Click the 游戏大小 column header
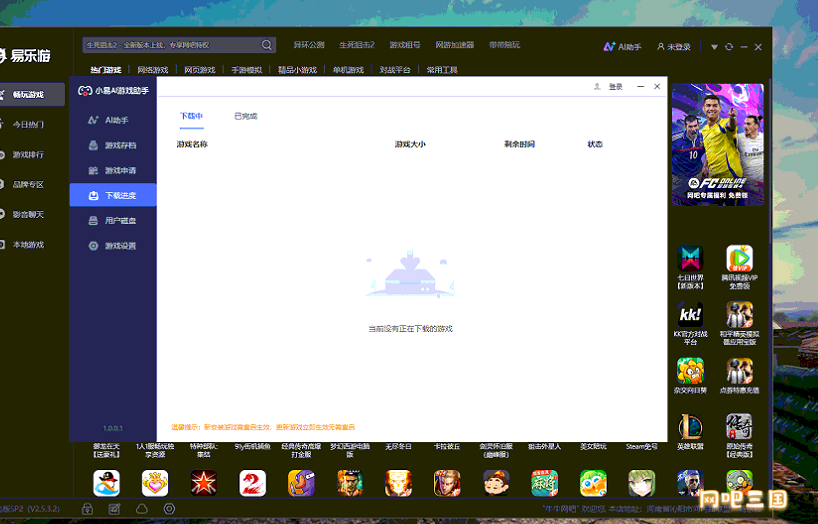818x524 pixels. pyautogui.click(x=410, y=144)
